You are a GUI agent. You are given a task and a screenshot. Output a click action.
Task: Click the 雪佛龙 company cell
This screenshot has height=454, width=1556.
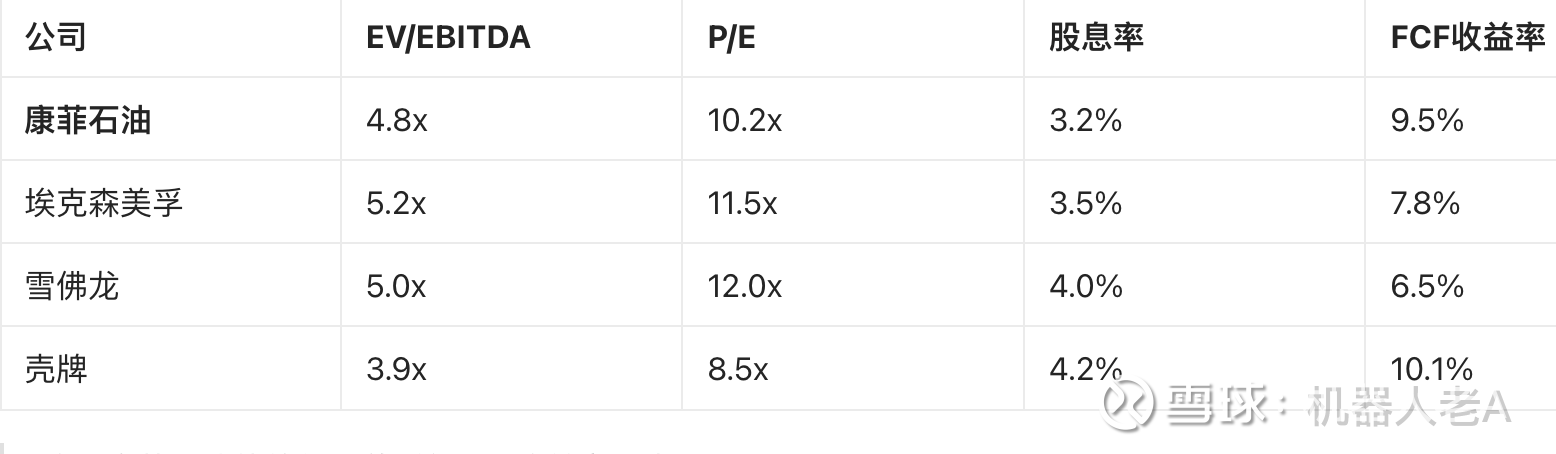72,287
